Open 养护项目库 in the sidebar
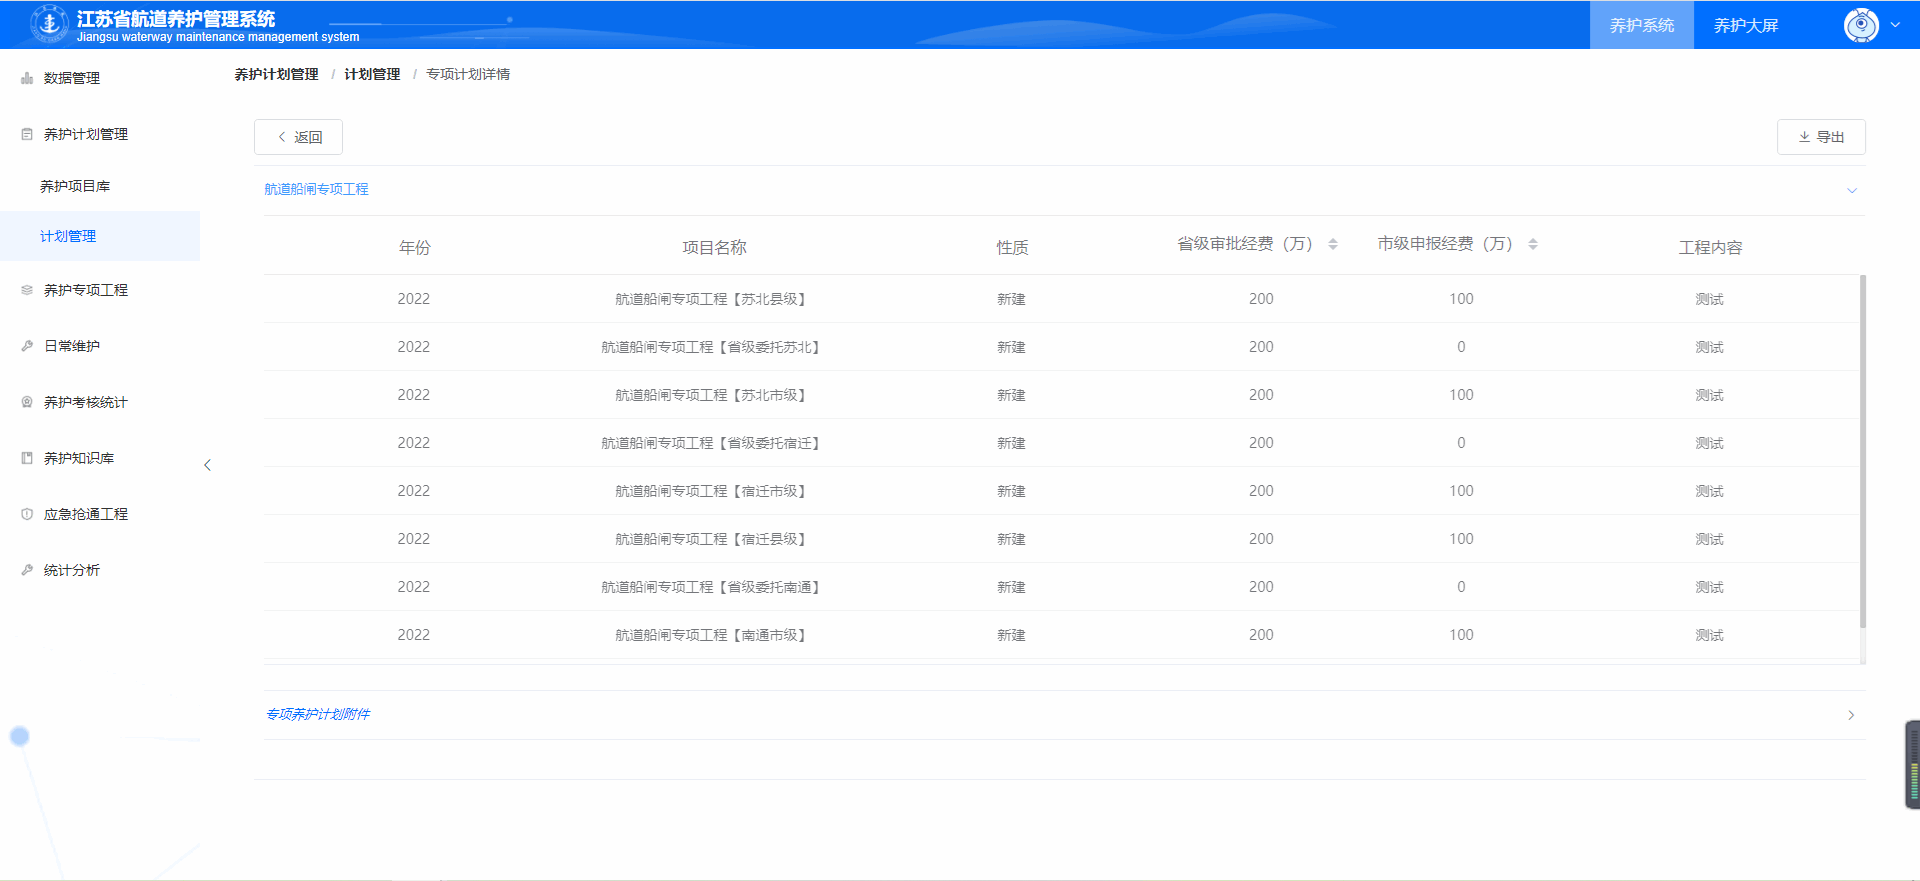This screenshot has height=881, width=1920. [75, 186]
